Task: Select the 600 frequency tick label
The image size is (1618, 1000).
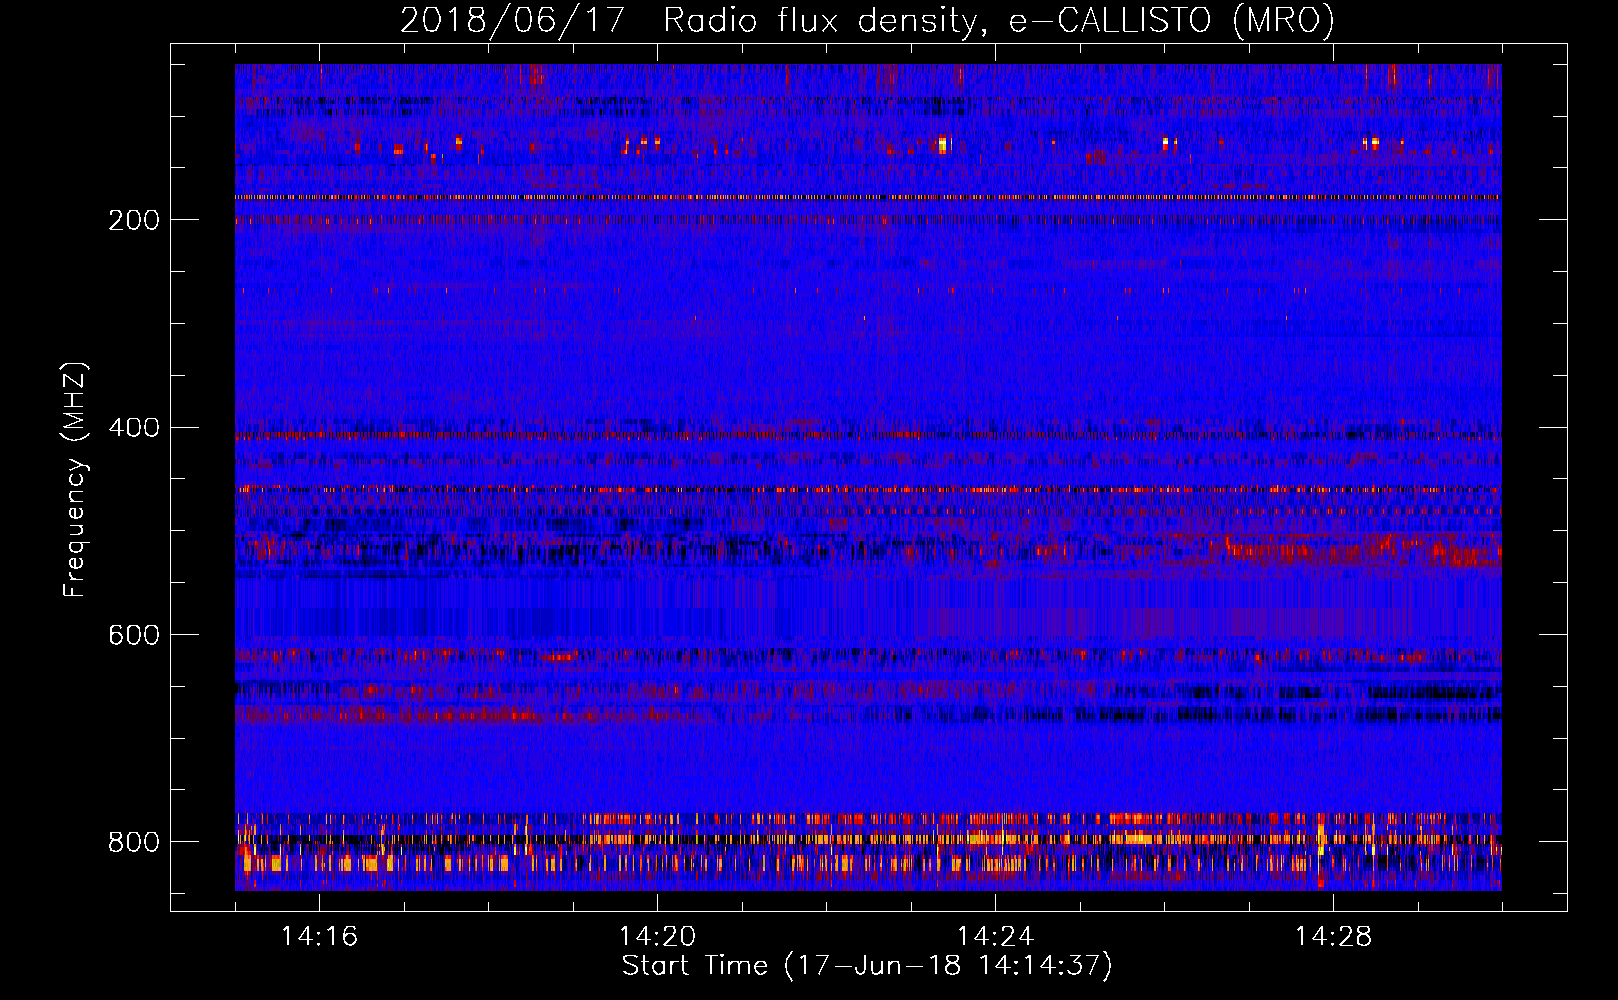Action: pyautogui.click(x=133, y=635)
